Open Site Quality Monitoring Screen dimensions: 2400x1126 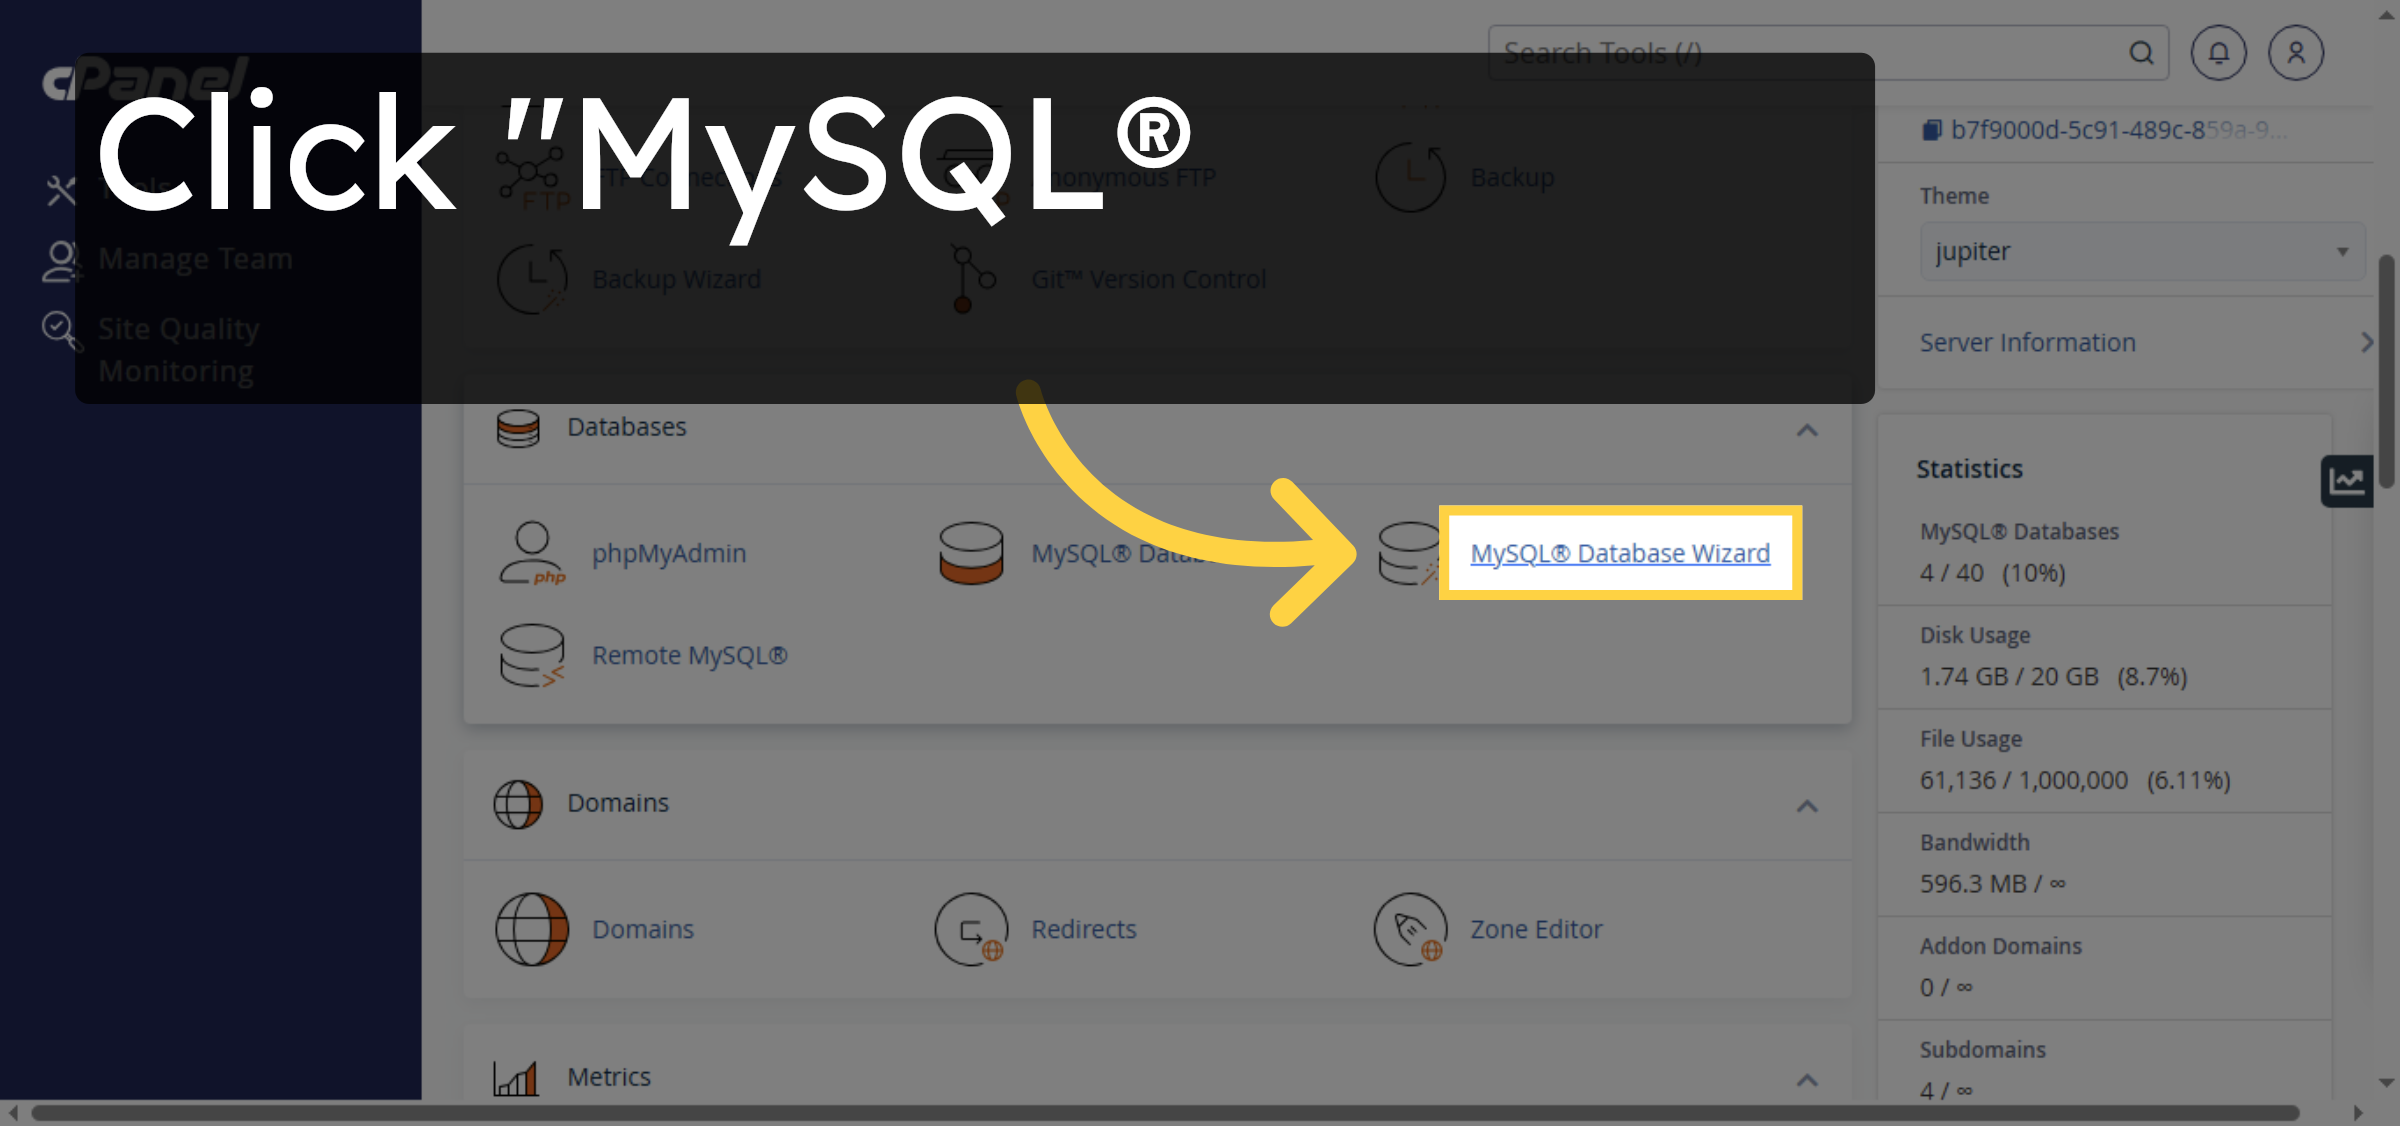click(x=178, y=348)
